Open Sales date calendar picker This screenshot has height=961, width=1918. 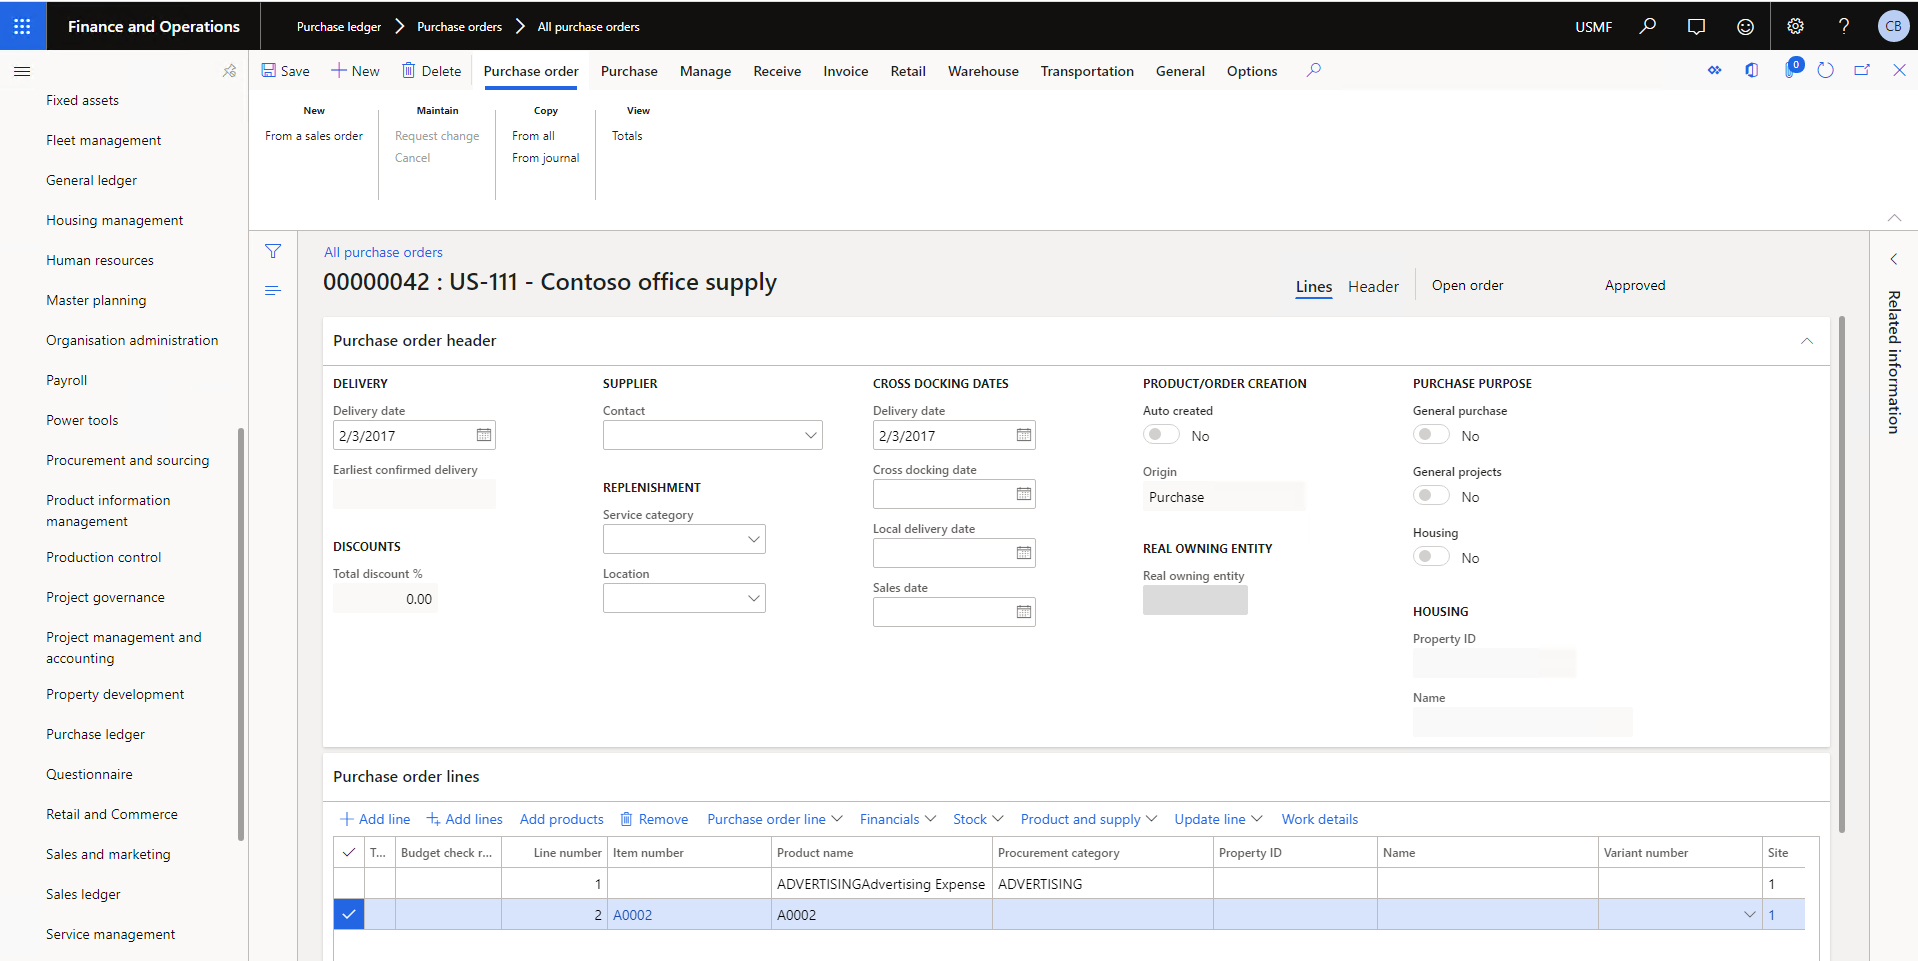(1024, 612)
